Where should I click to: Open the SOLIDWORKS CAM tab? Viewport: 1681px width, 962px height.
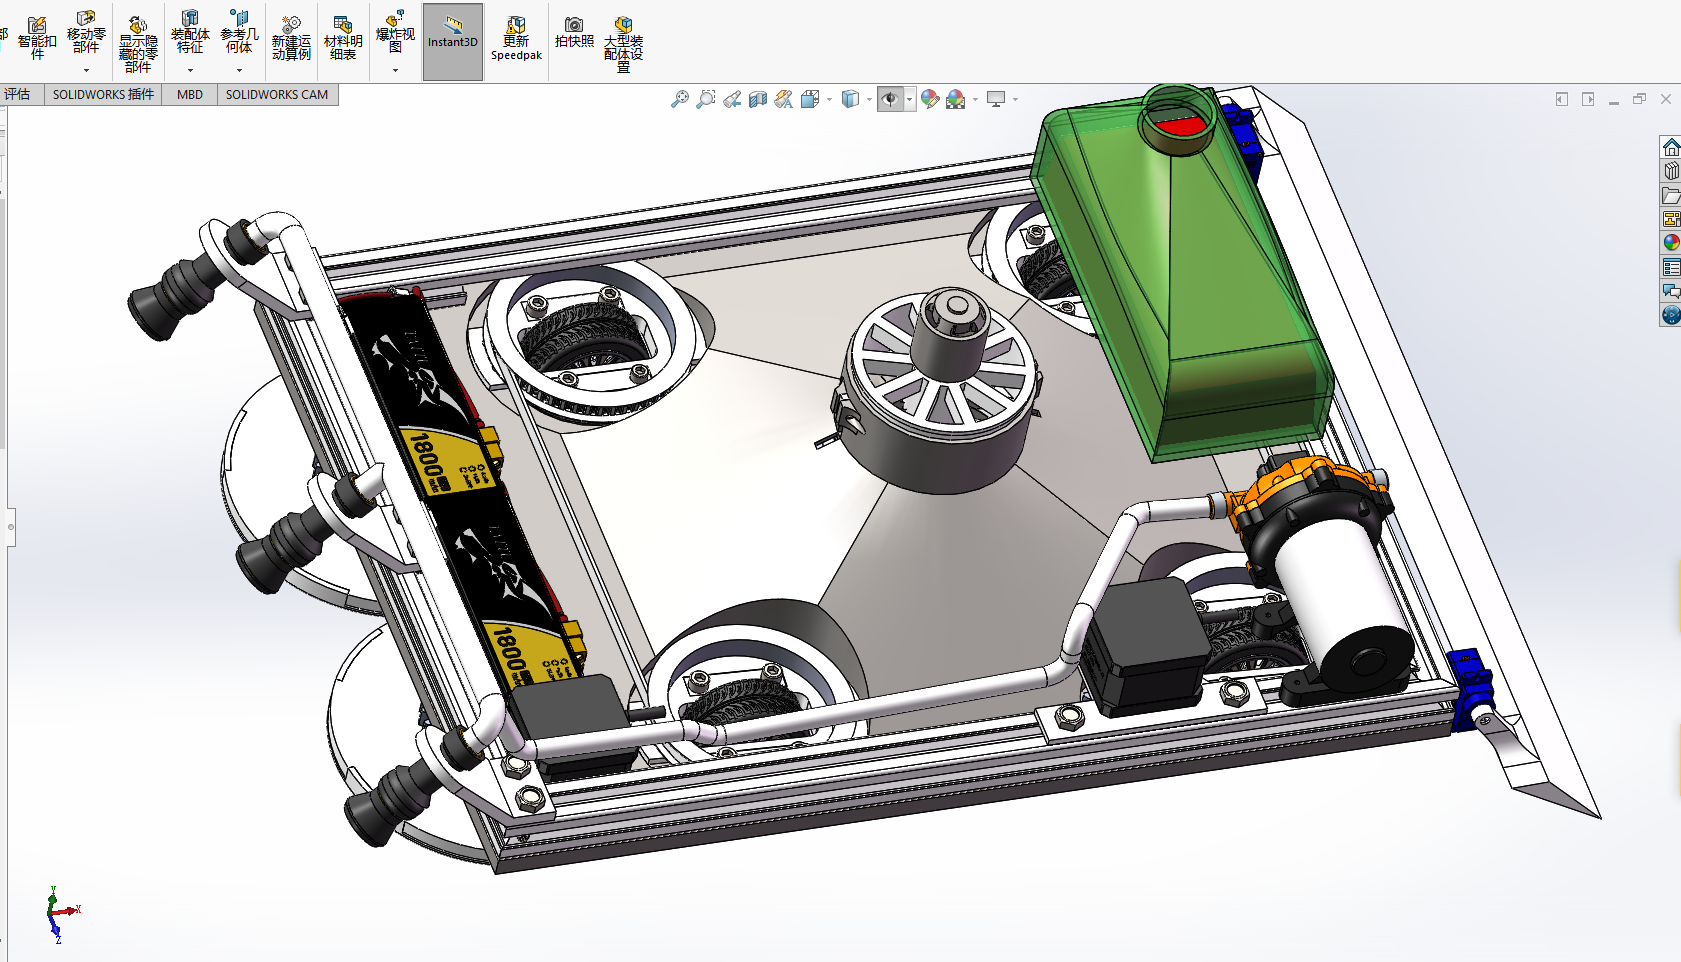277,95
